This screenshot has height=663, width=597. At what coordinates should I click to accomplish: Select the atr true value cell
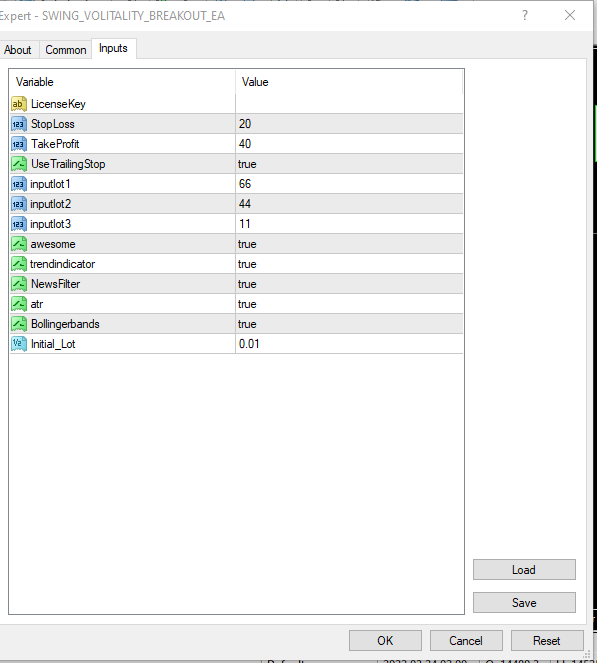pyautogui.click(x=349, y=304)
